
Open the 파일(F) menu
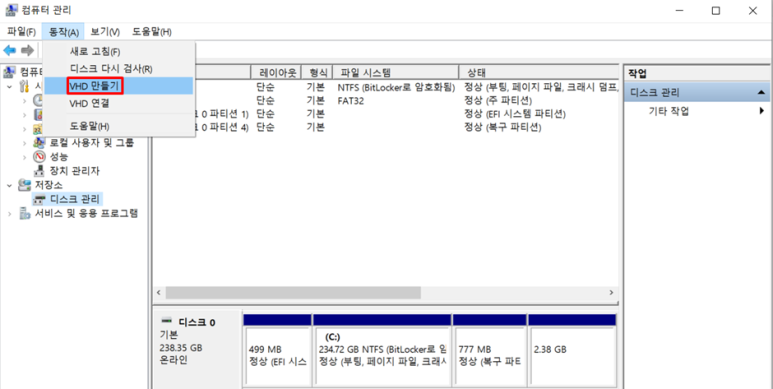point(21,32)
